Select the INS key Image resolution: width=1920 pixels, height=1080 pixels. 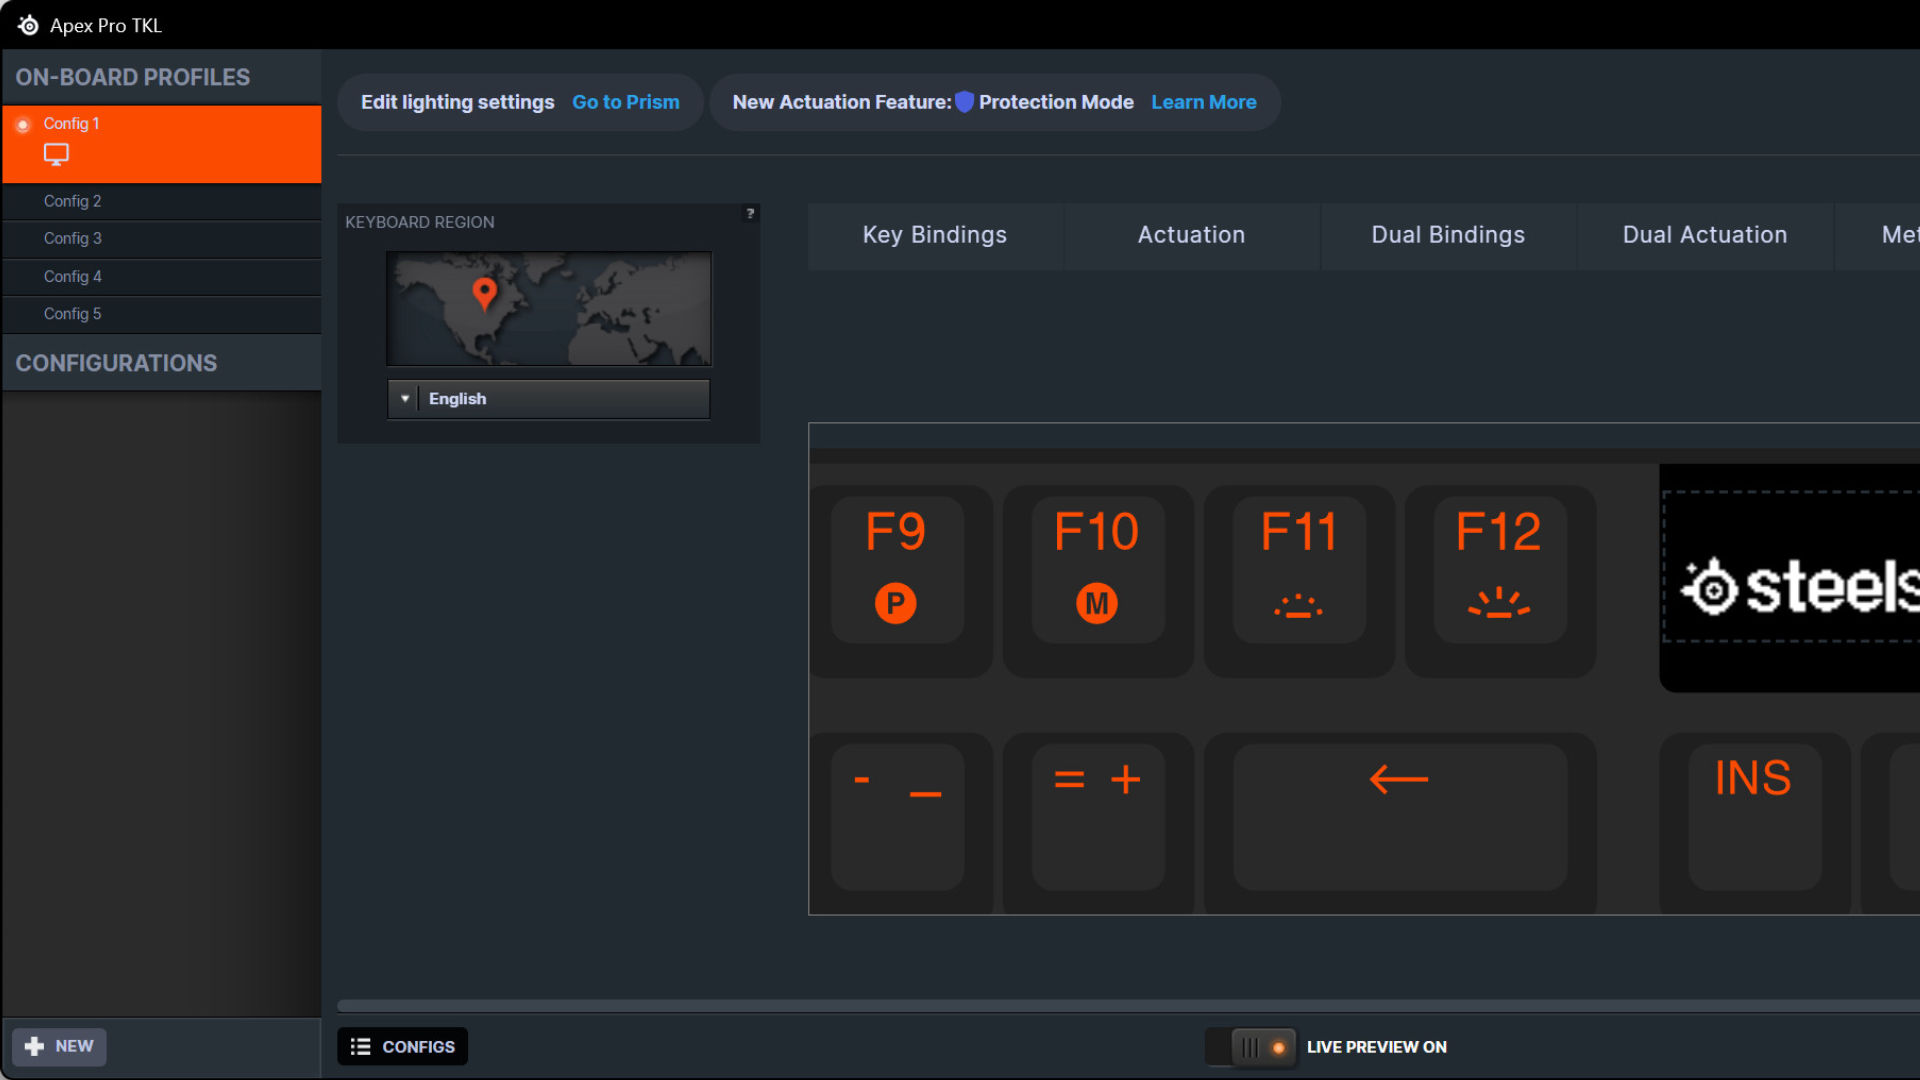click(1755, 817)
